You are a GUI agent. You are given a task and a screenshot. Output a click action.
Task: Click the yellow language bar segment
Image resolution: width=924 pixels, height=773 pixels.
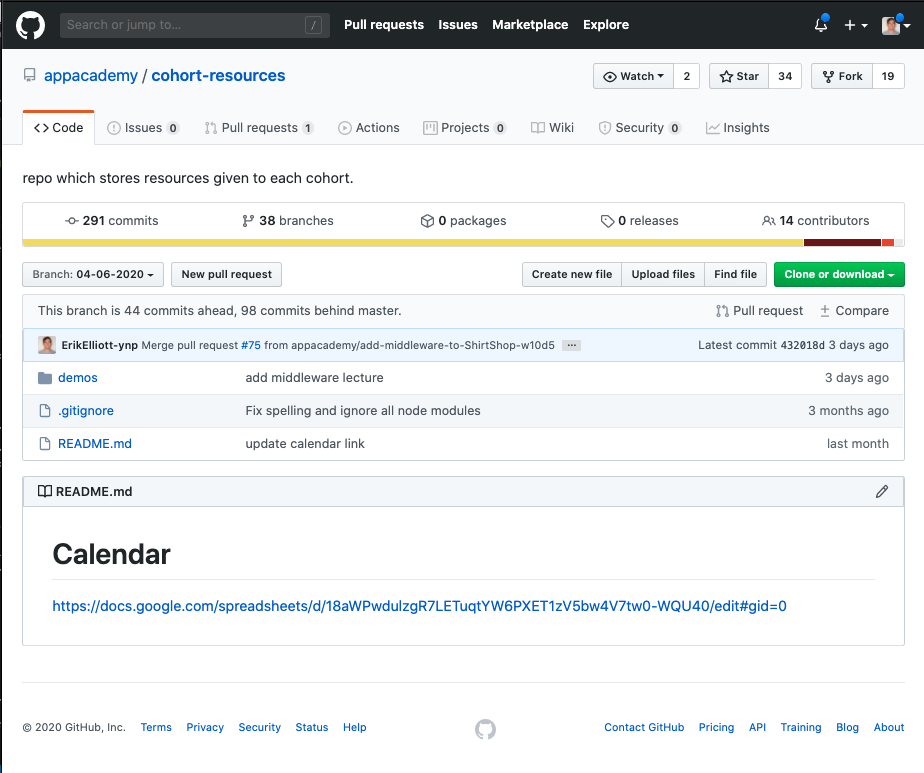click(x=413, y=243)
